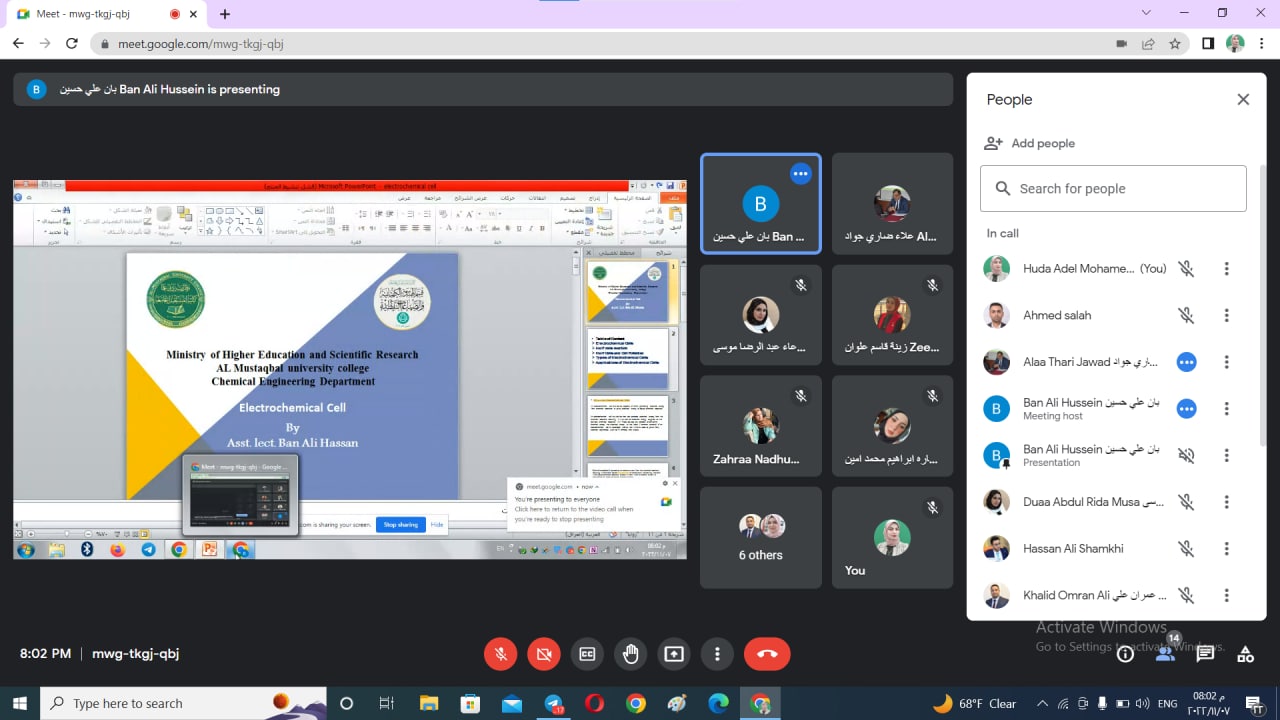
Task: Show meeting details info icon
Action: (1125, 654)
